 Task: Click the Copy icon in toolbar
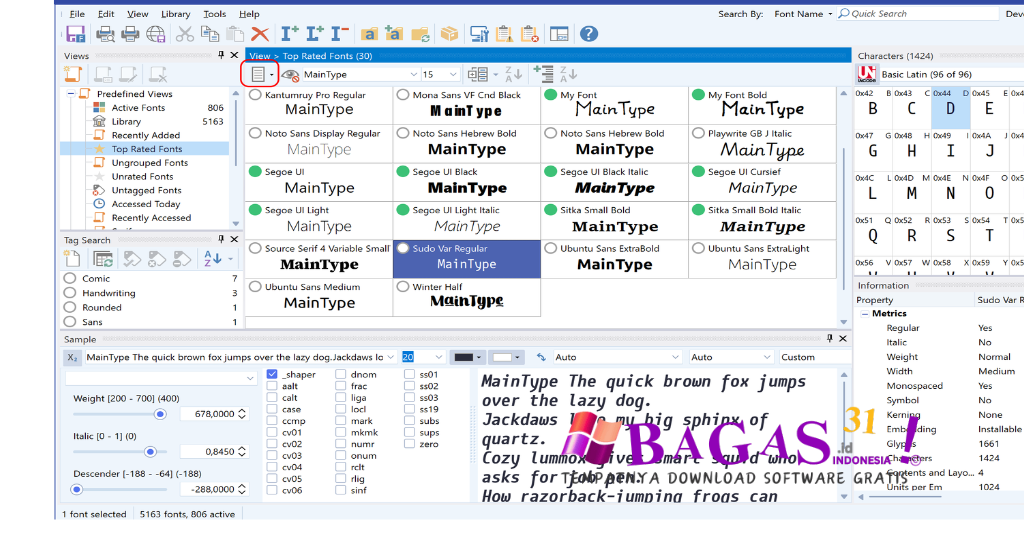point(210,34)
